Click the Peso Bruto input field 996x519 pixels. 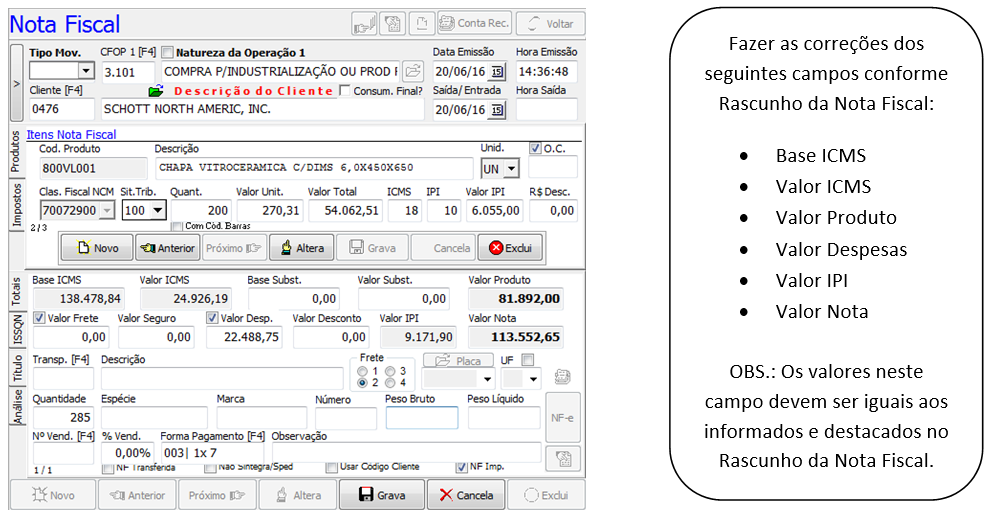click(x=421, y=418)
